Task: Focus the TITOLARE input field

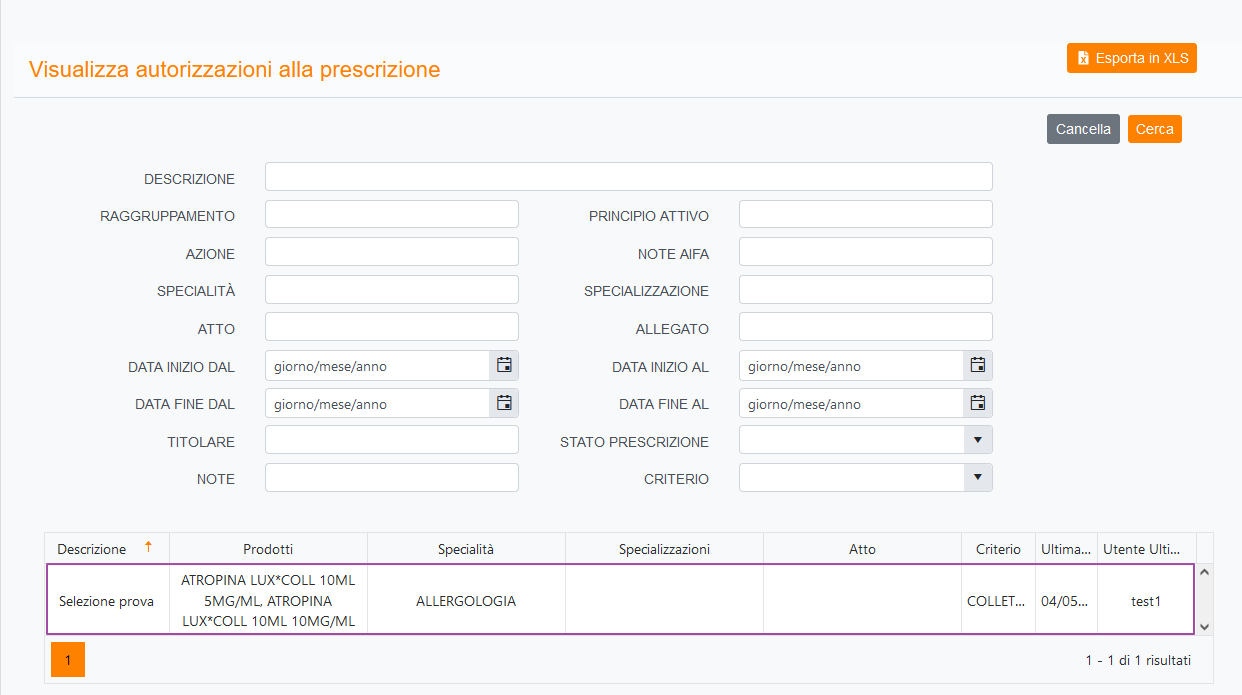Action: point(391,440)
